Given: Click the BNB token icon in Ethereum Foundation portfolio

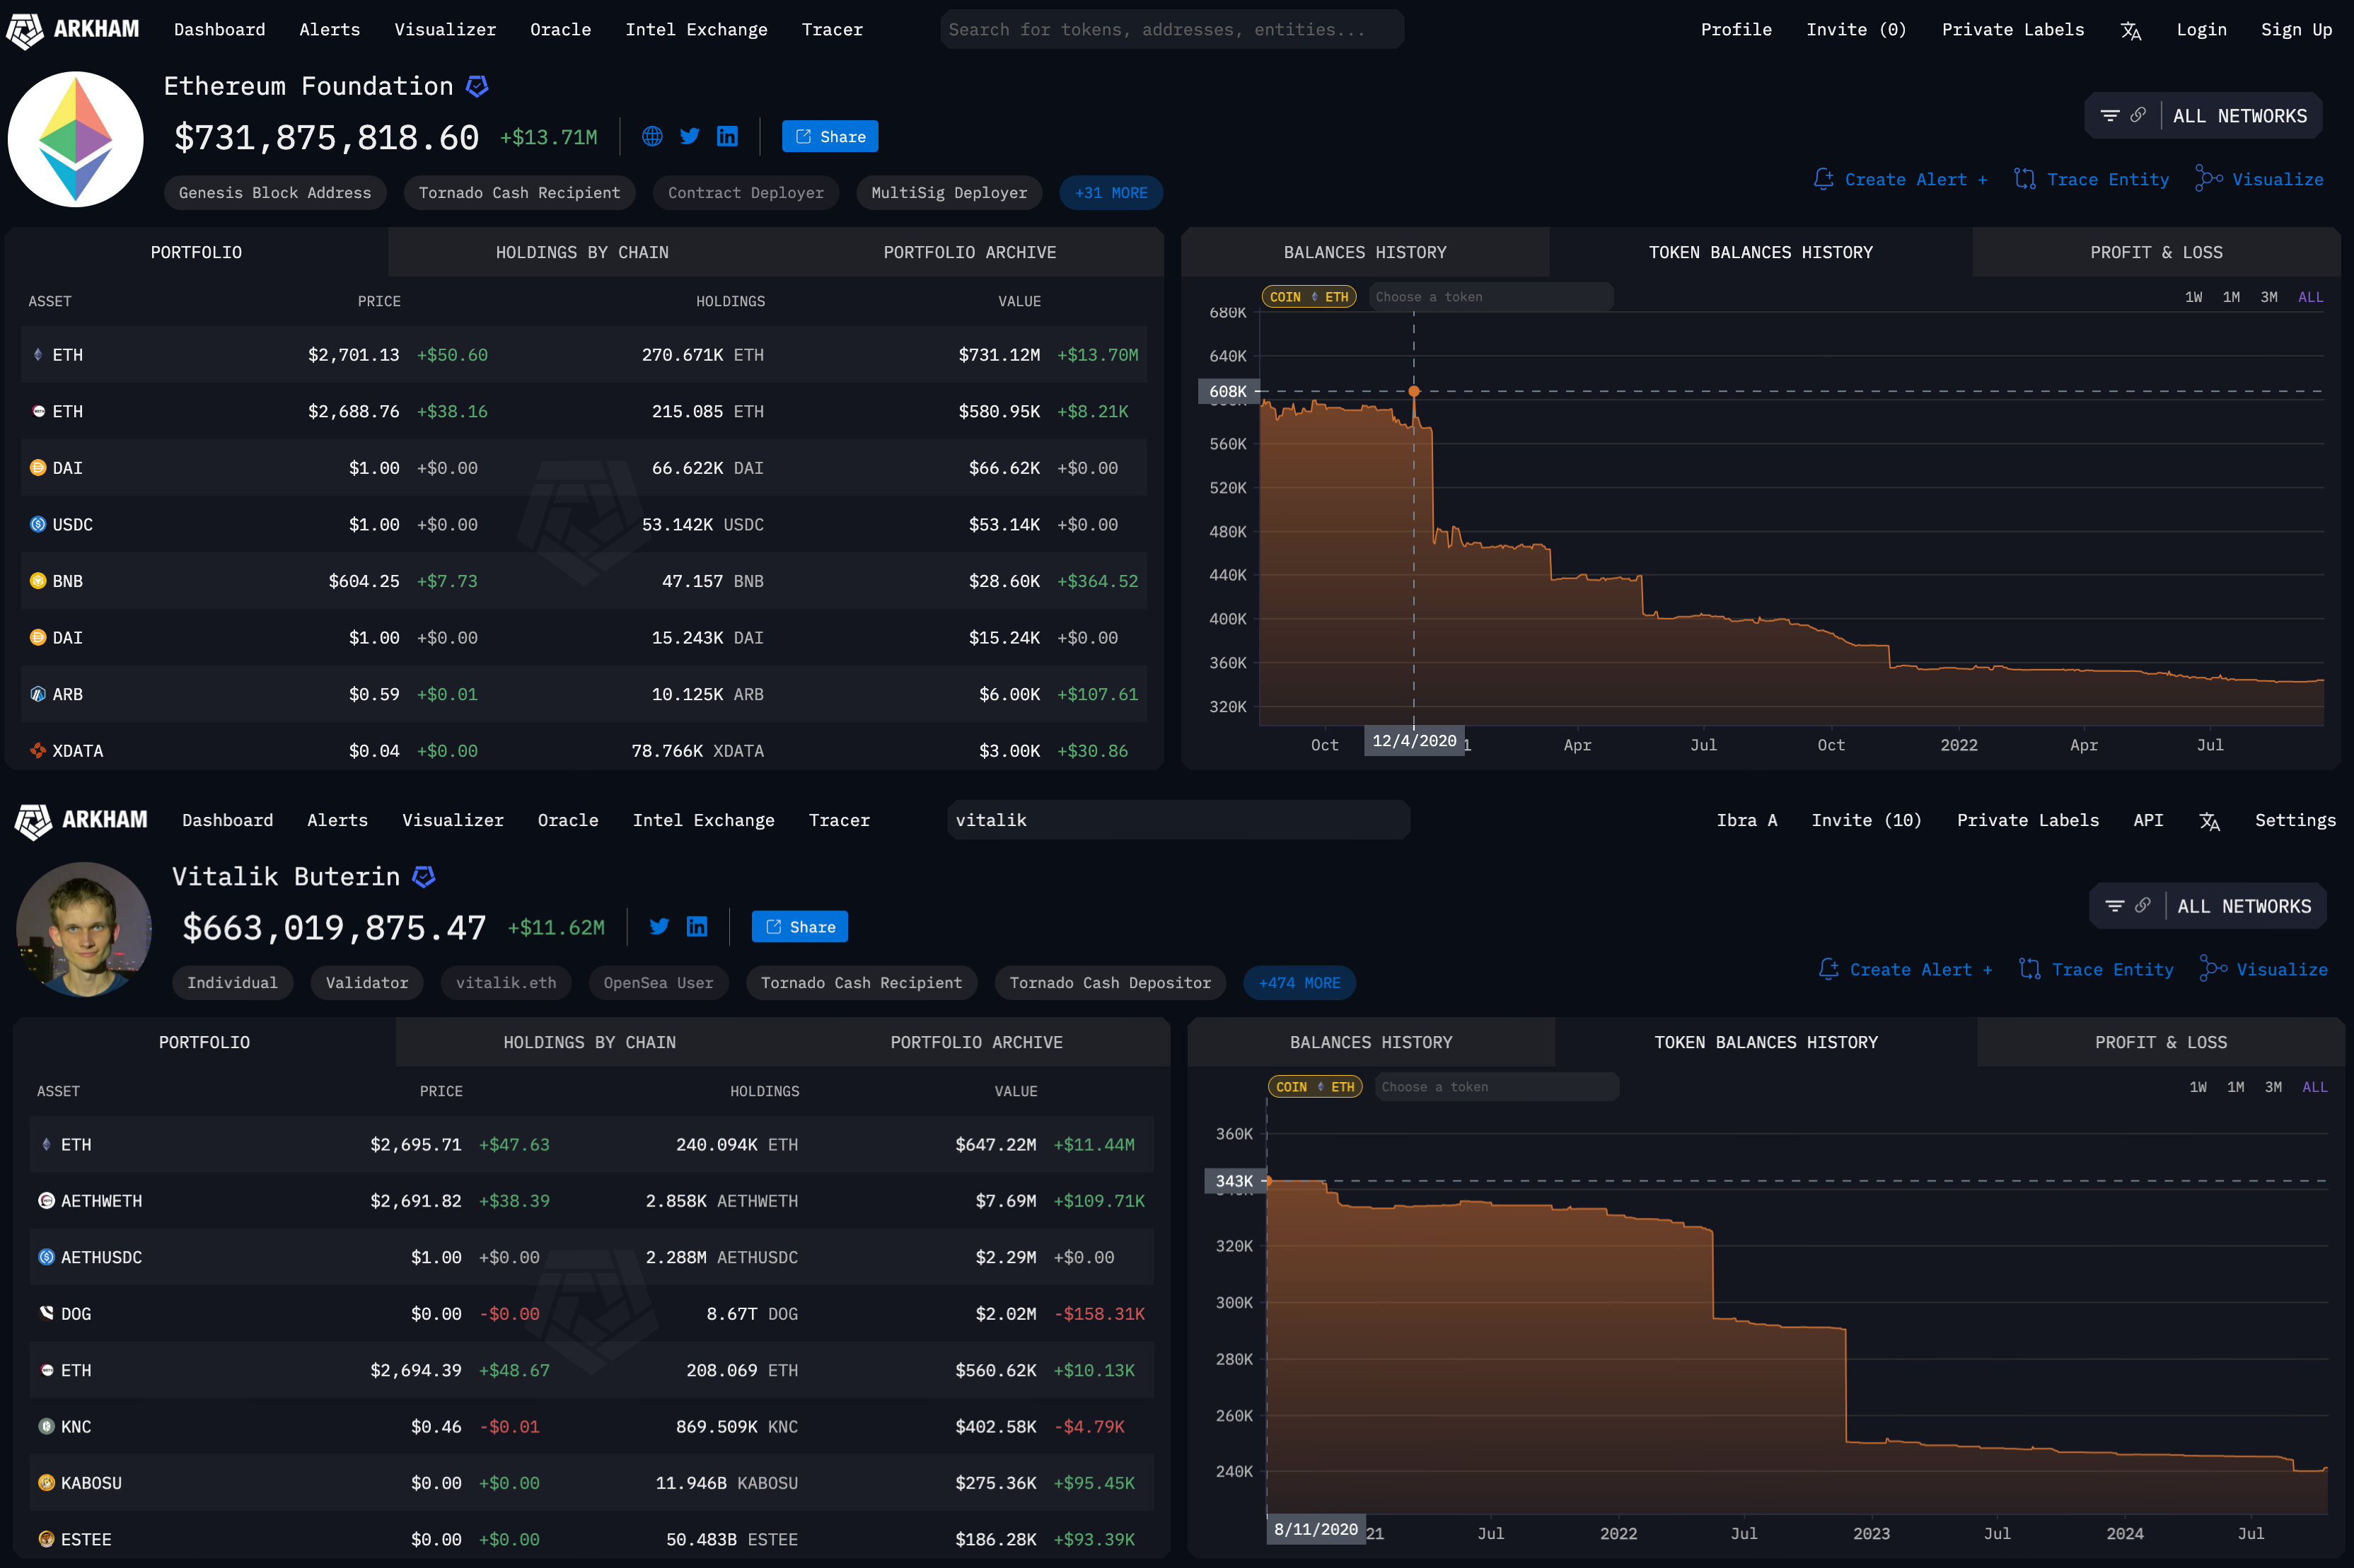Looking at the screenshot, I should click(x=38, y=581).
